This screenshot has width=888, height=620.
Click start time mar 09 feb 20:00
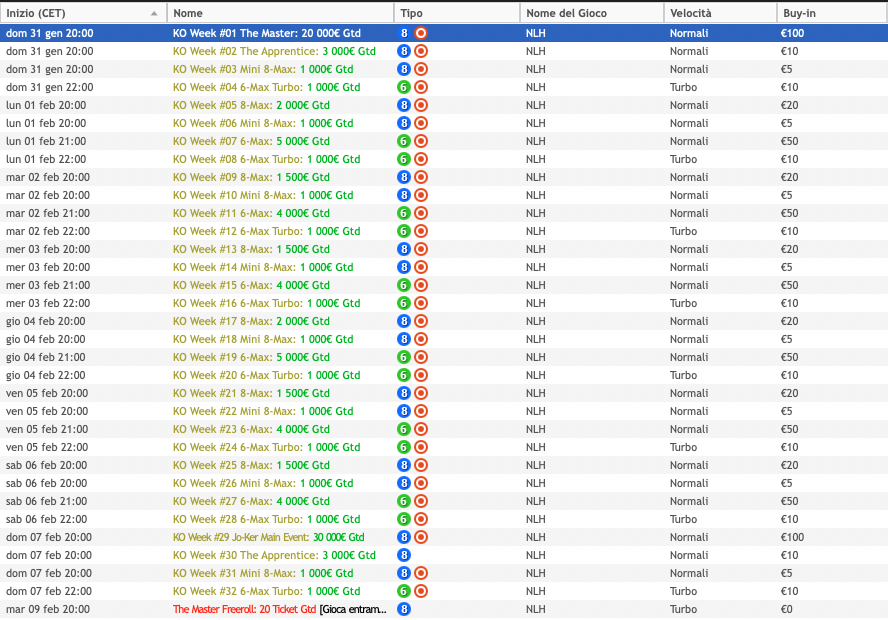48,609
